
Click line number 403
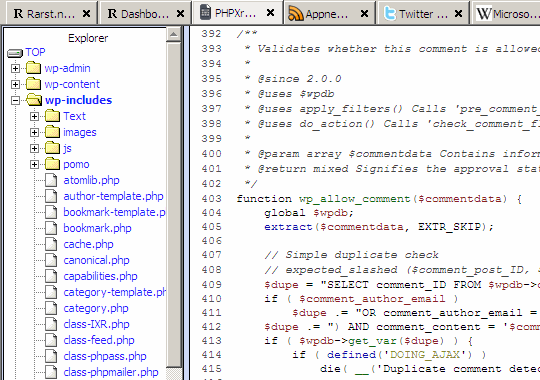pyautogui.click(x=211, y=199)
